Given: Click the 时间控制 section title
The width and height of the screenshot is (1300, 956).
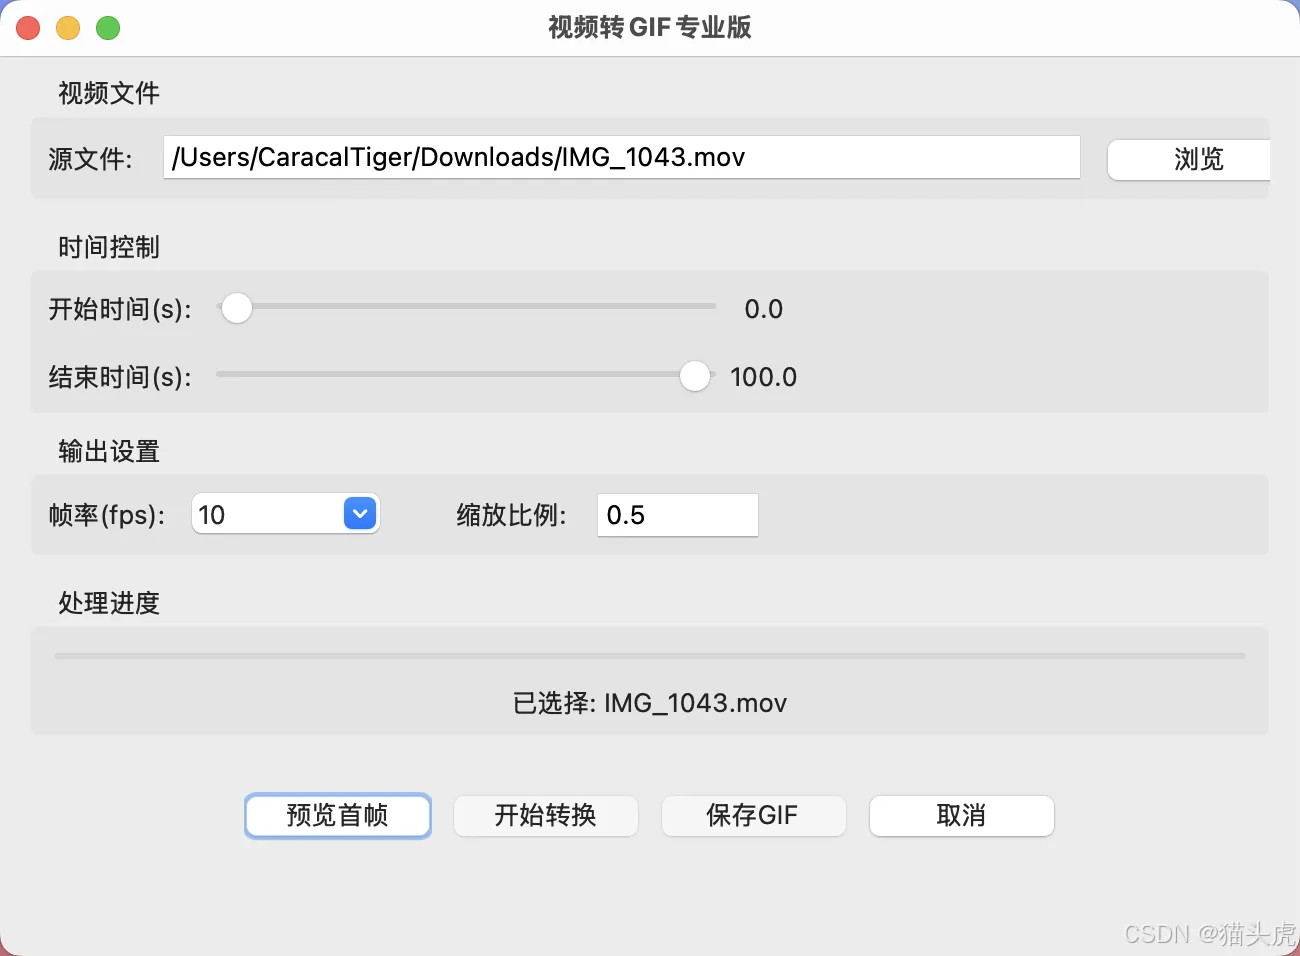Looking at the screenshot, I should coord(109,247).
